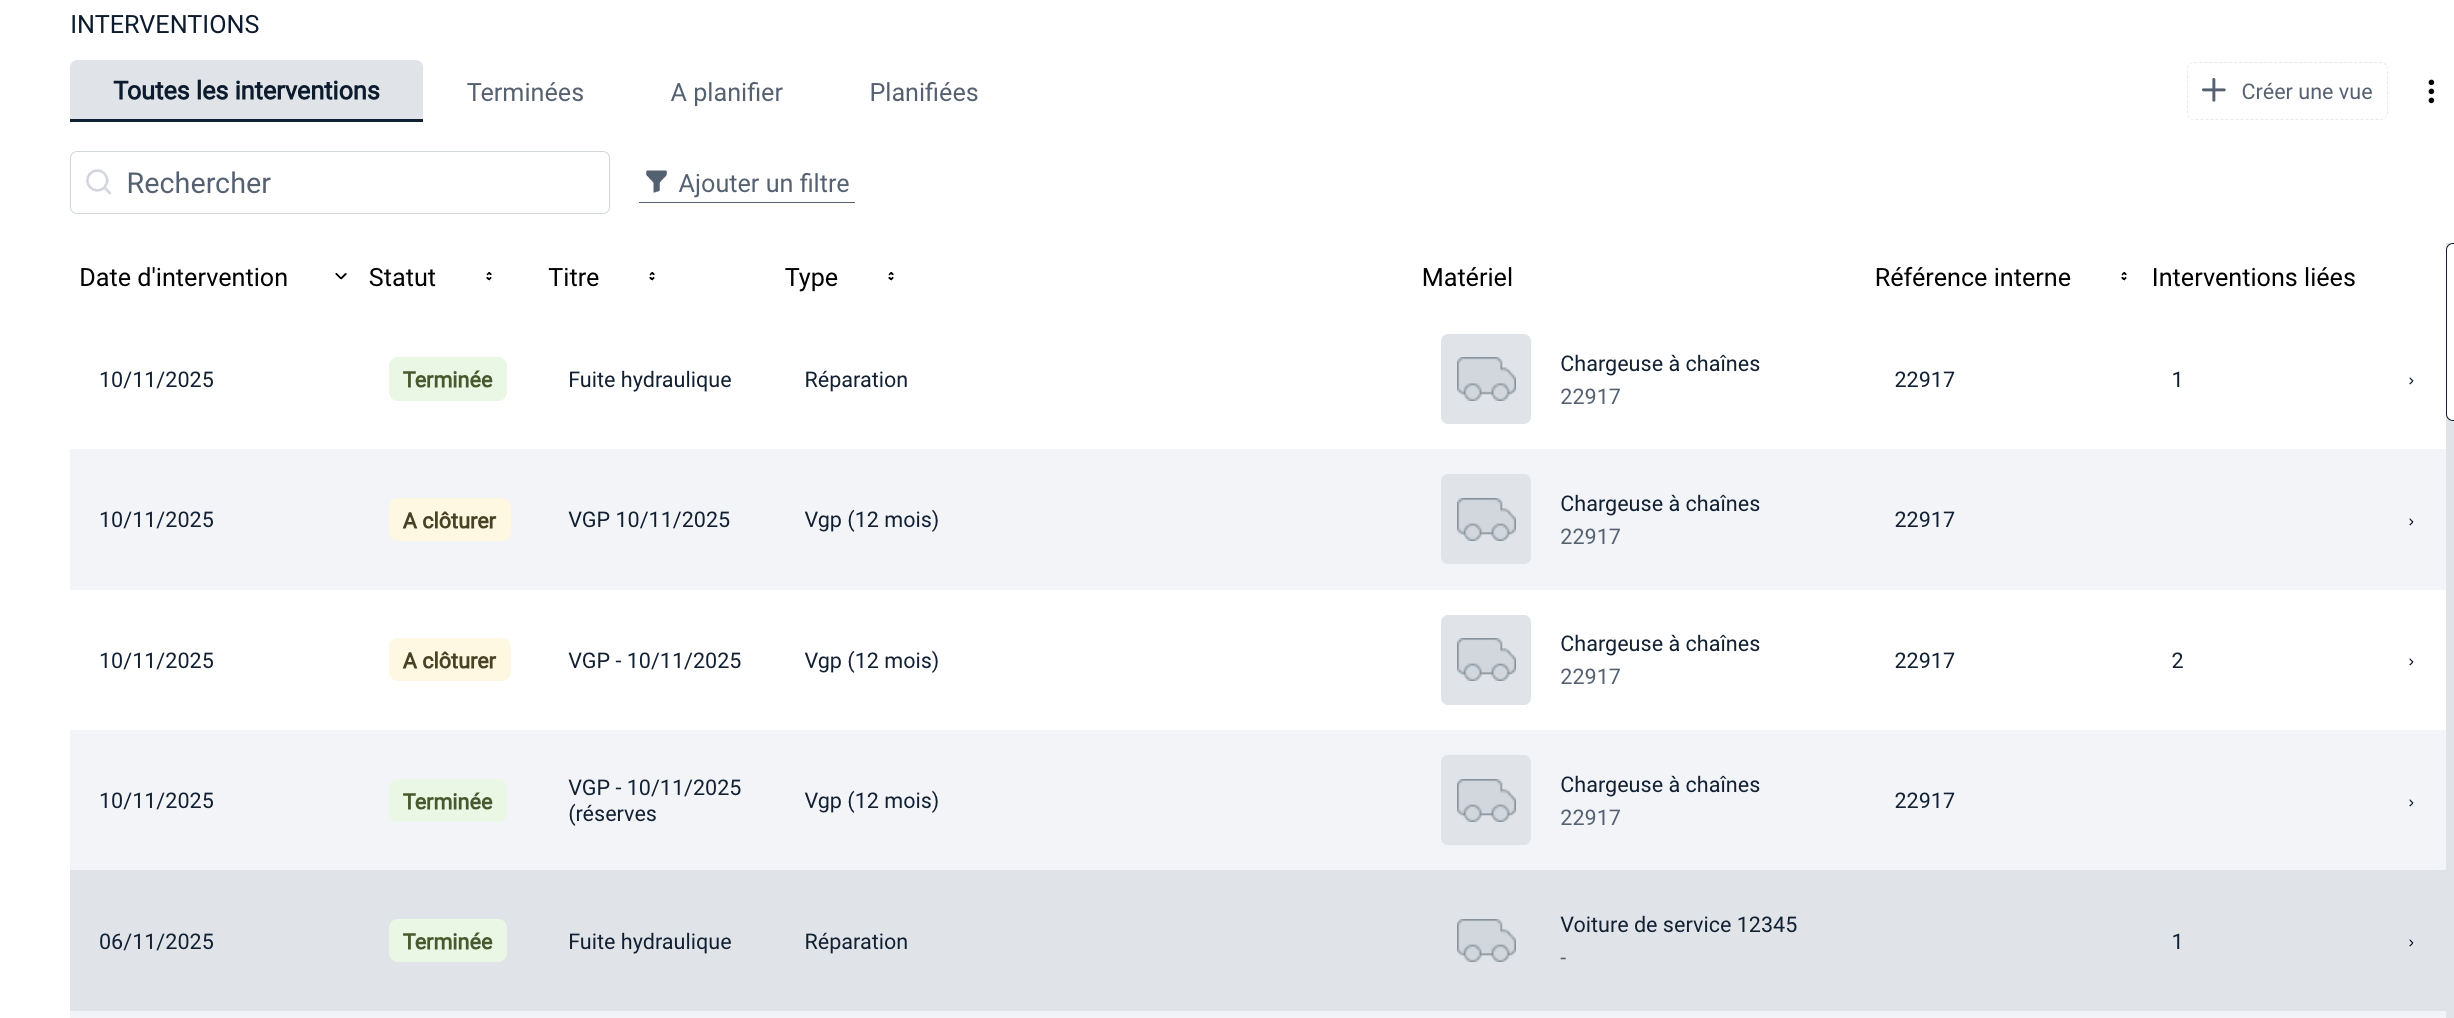Switch to the Terminées tab
This screenshot has width=2454, height=1018.
[525, 92]
